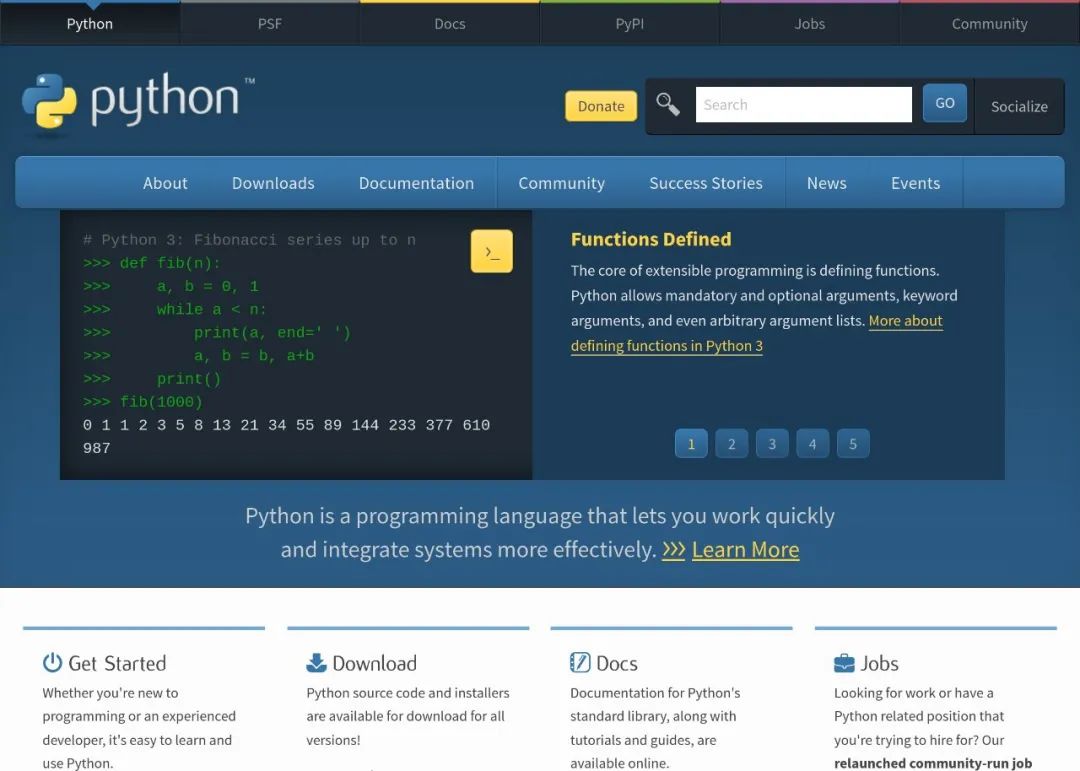Open the Docs top tab

click(450, 23)
